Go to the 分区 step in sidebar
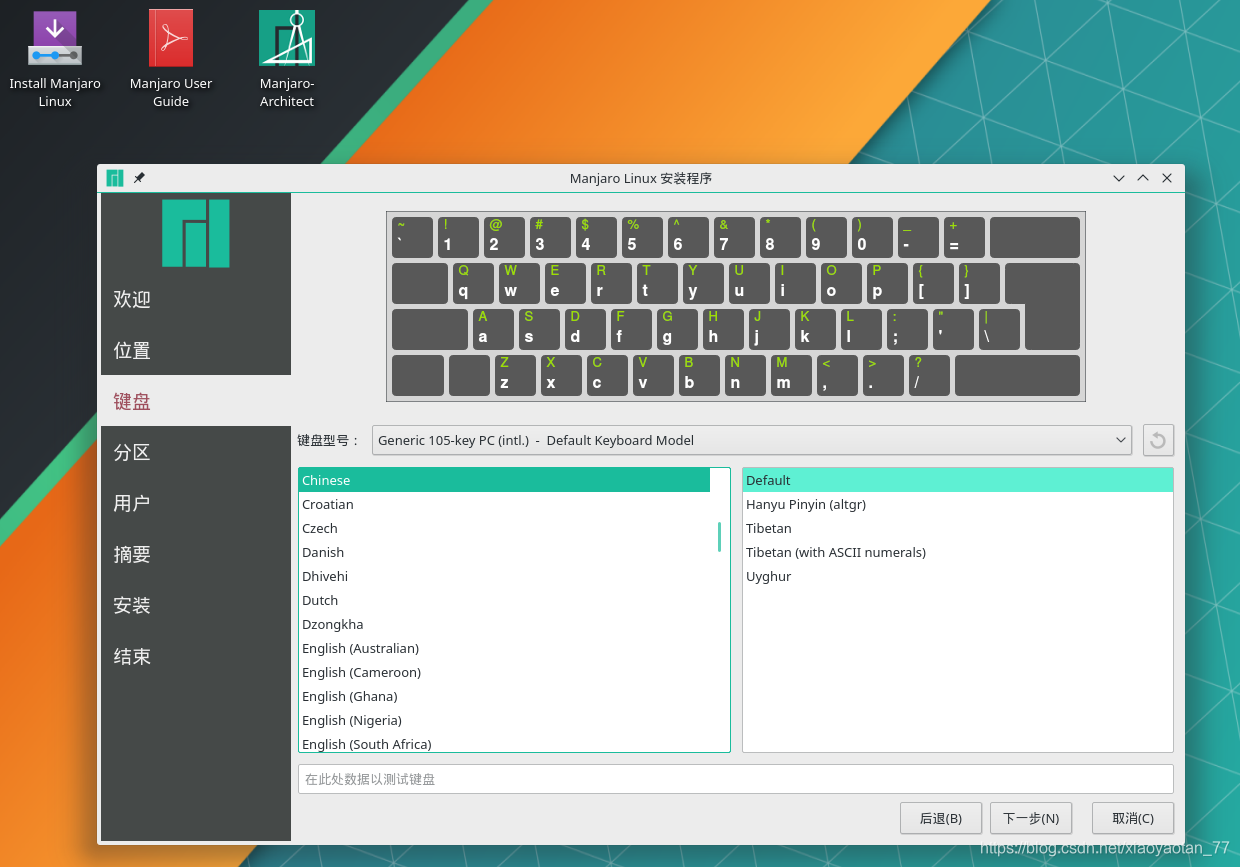The height and width of the screenshot is (867, 1240). (x=196, y=452)
